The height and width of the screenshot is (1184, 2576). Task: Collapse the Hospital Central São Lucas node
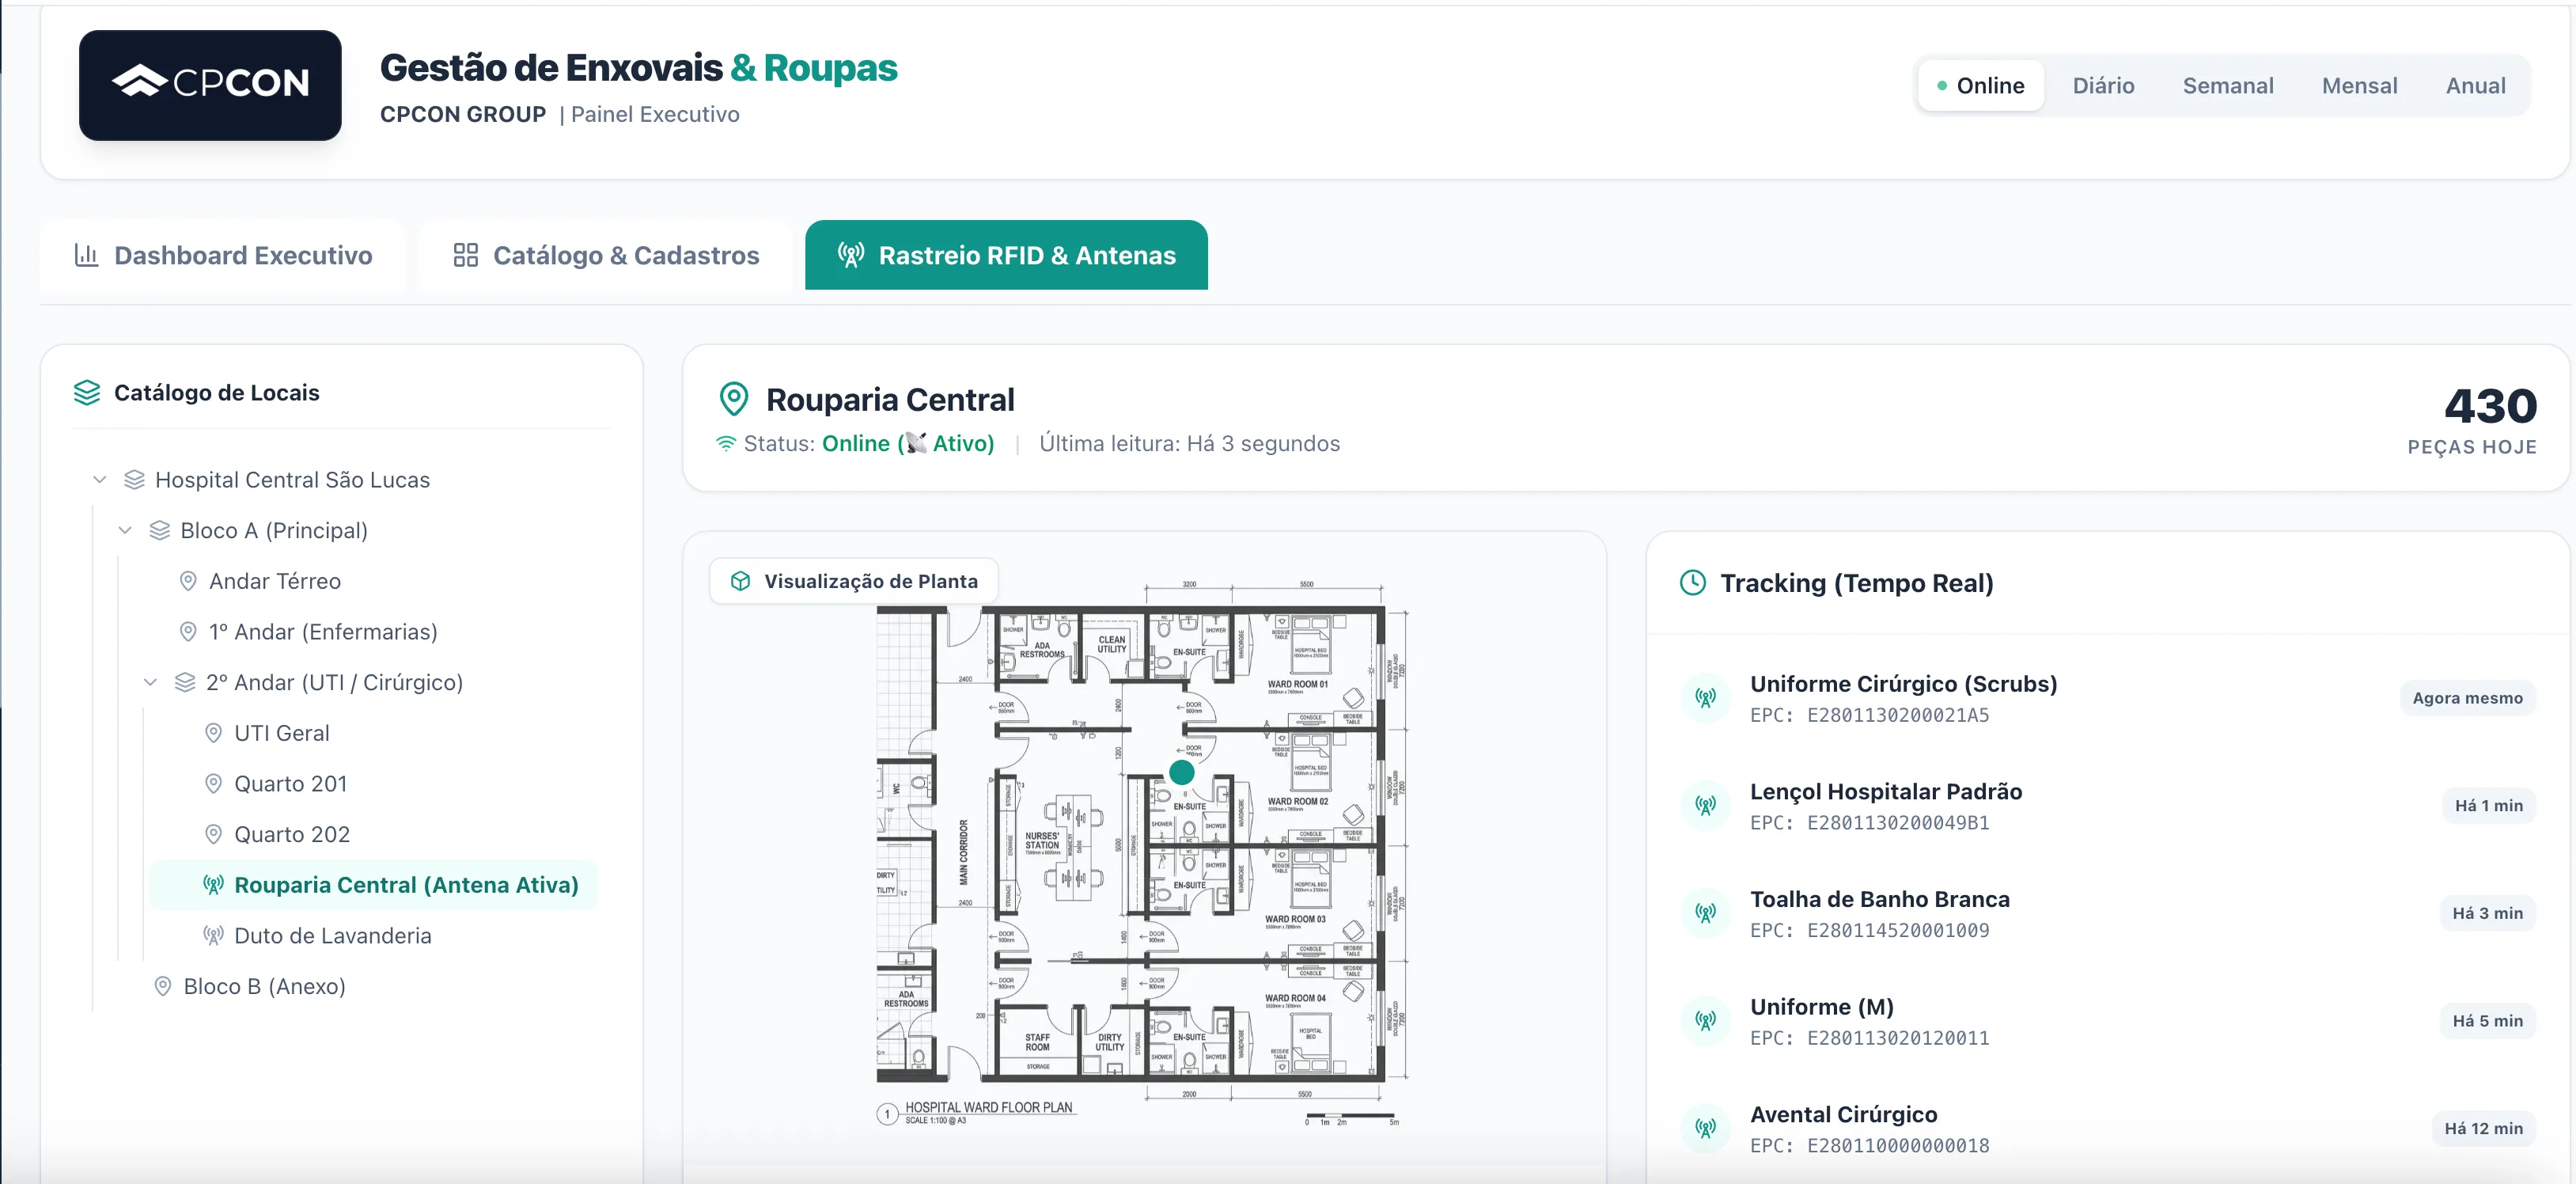pos(100,480)
